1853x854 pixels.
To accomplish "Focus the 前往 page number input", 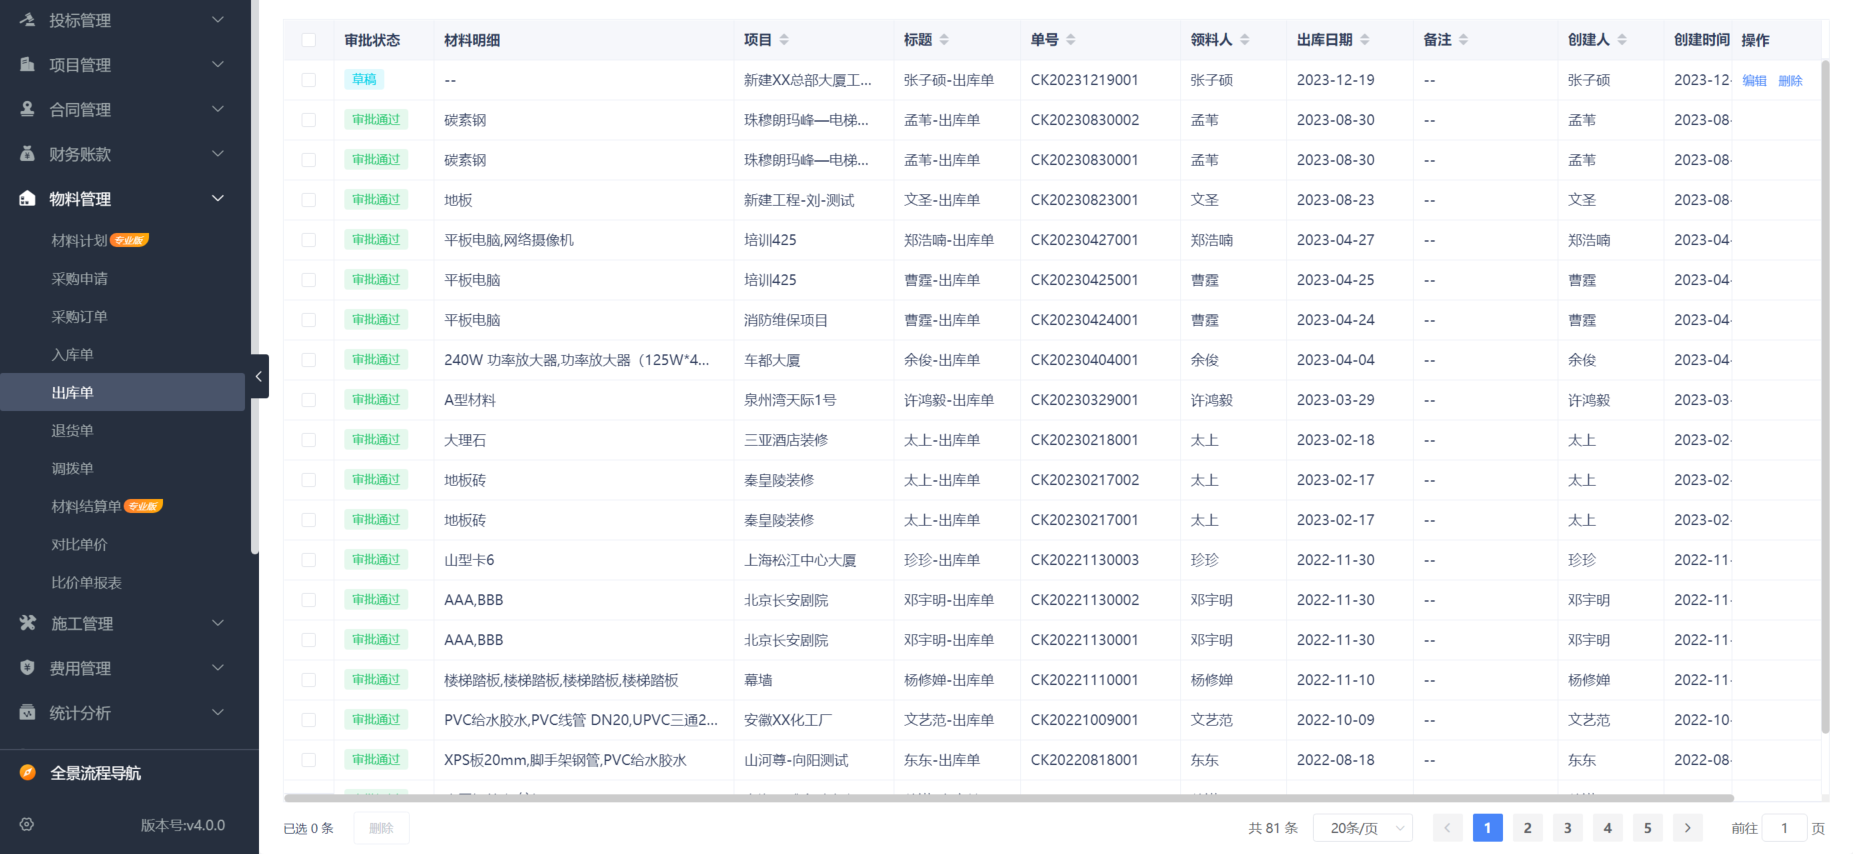I will tap(1785, 828).
